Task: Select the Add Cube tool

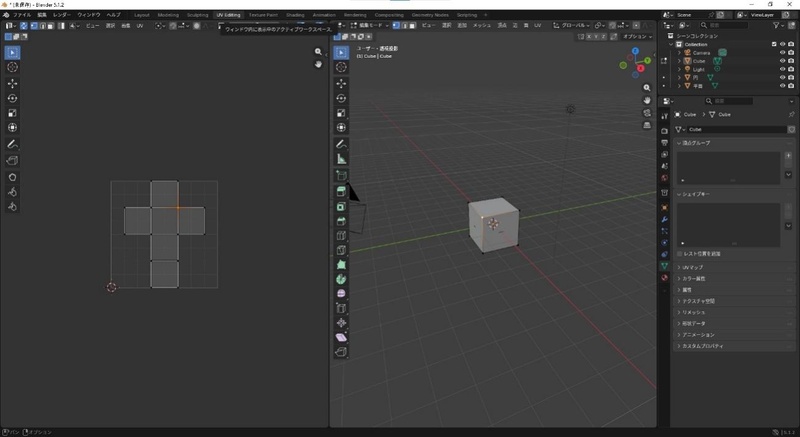Action: coord(341,176)
